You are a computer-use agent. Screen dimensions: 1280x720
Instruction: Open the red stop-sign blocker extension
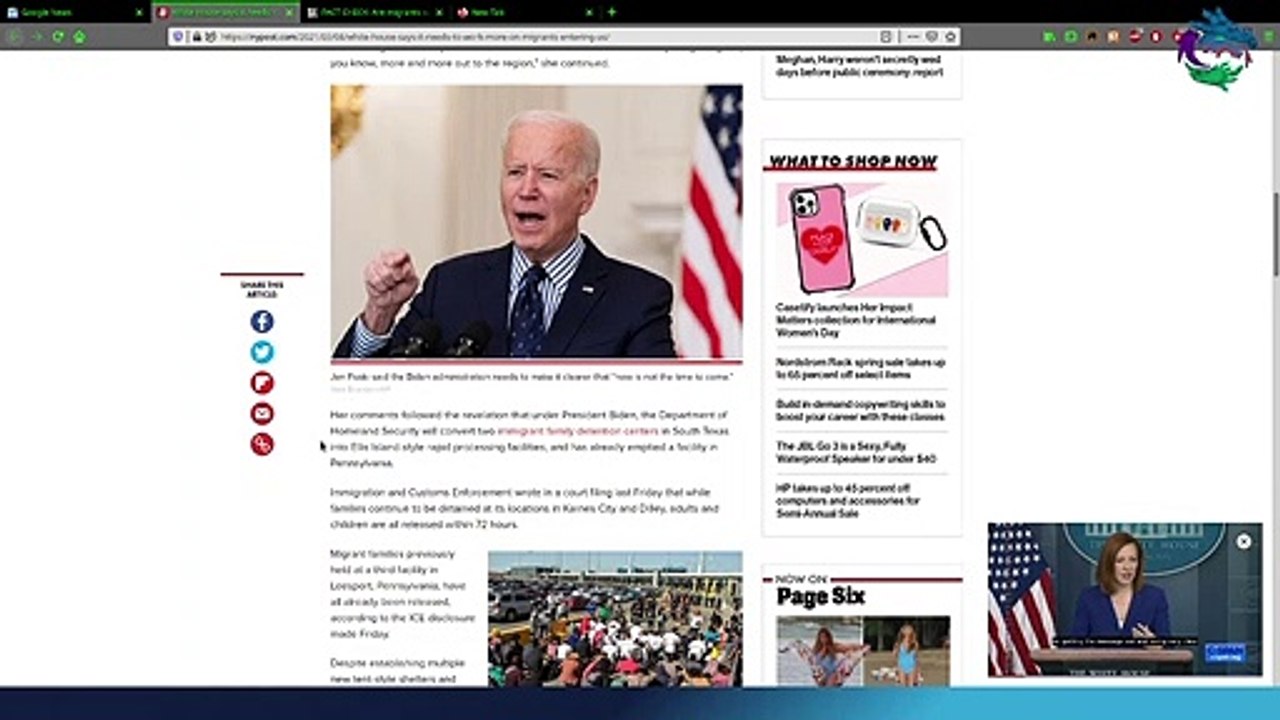click(x=1135, y=36)
